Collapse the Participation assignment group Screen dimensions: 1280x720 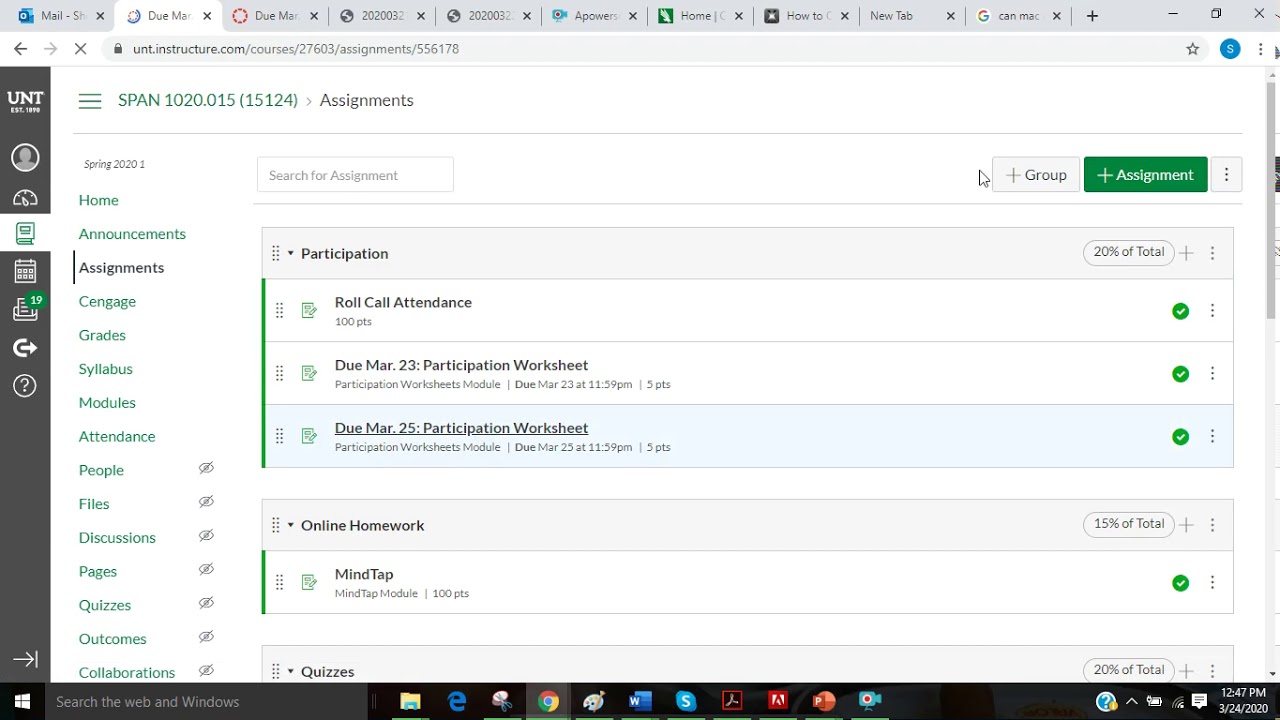291,253
